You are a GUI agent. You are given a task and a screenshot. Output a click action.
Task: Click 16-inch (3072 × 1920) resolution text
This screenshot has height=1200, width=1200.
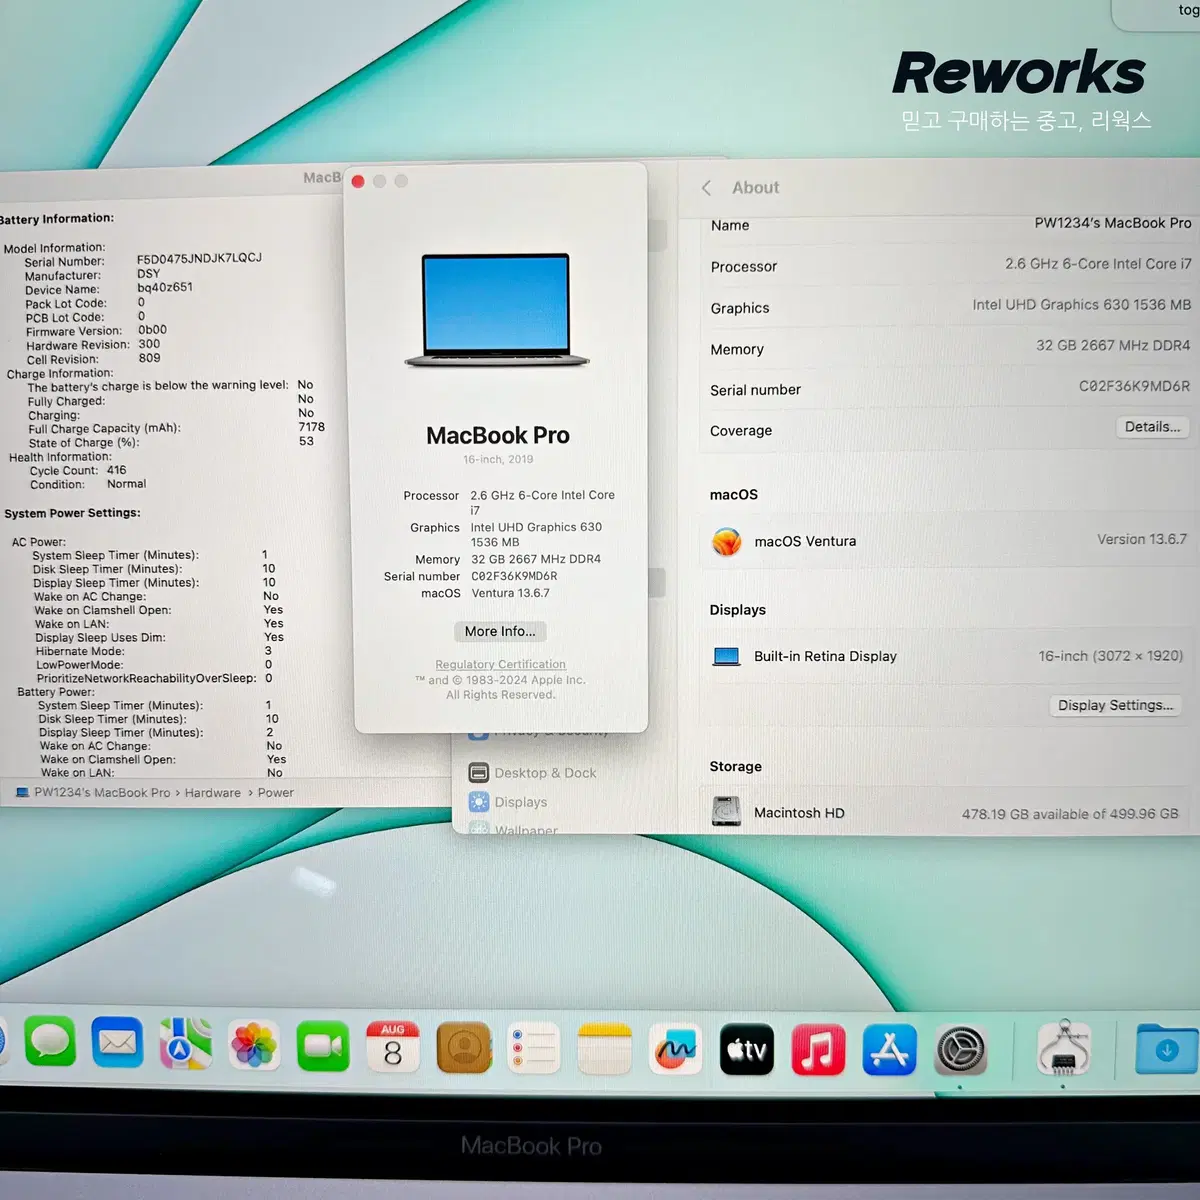tap(1110, 656)
